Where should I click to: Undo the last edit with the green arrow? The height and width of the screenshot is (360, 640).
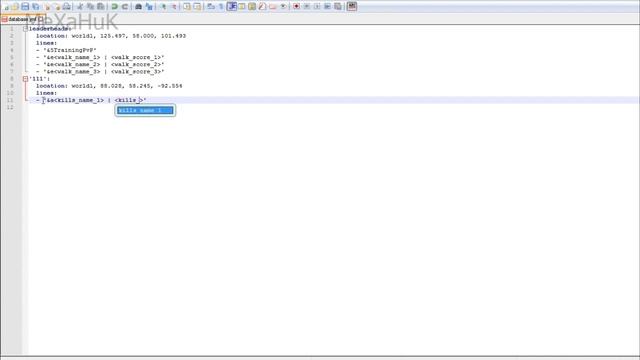click(x=114, y=7)
